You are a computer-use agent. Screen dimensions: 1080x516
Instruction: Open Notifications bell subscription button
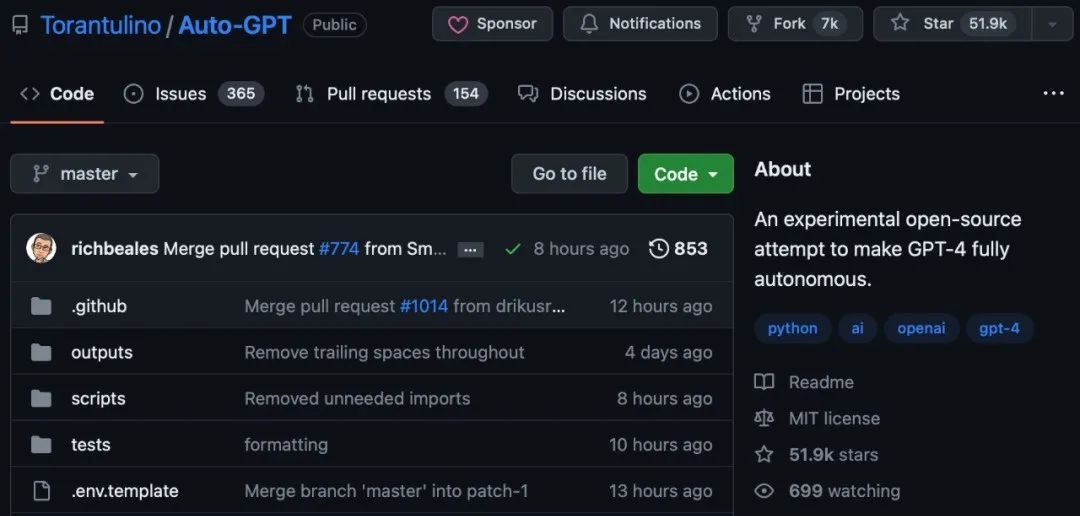pos(640,24)
